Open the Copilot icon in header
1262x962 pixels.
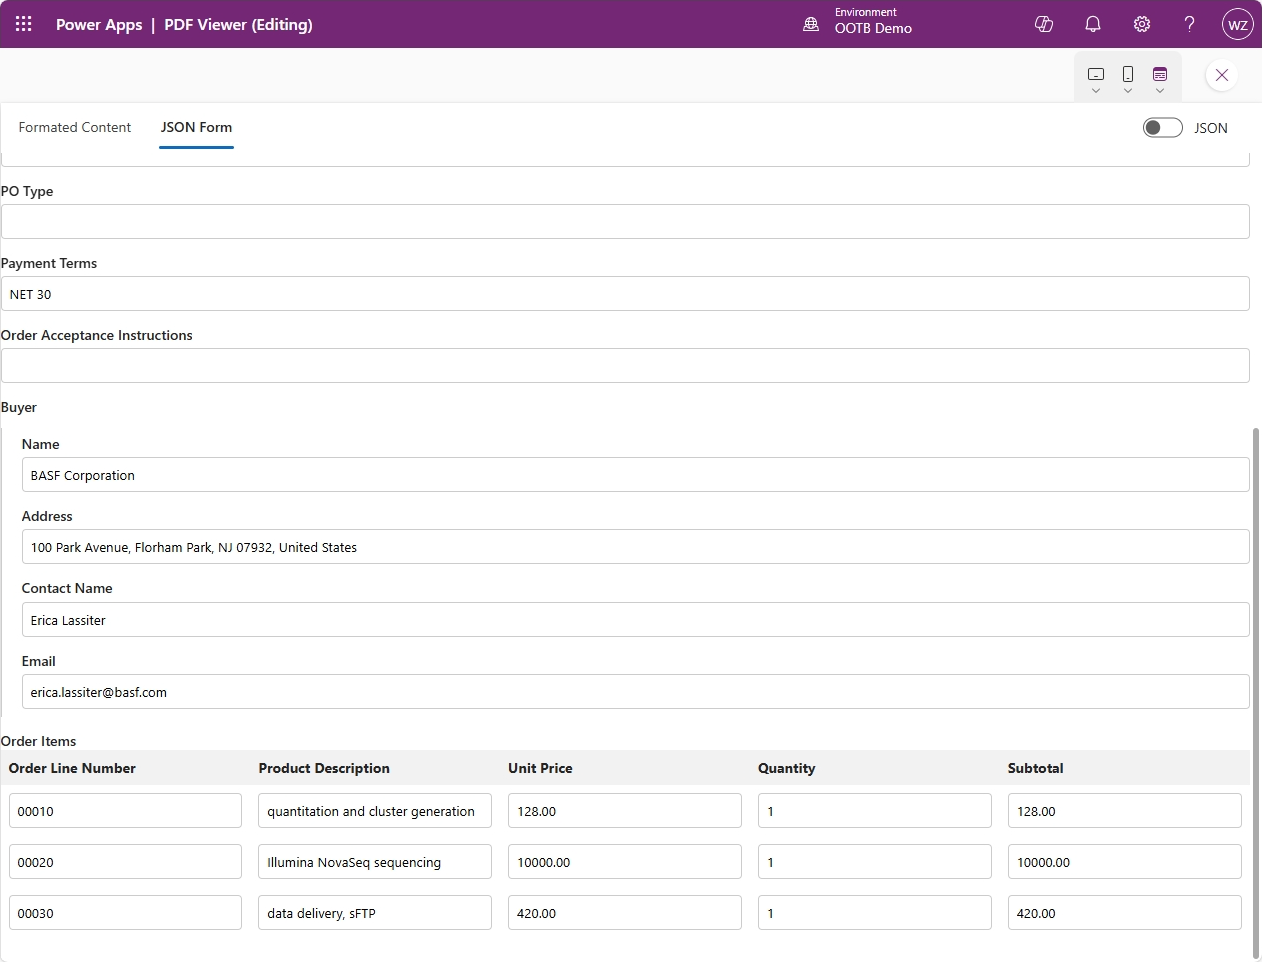(x=1044, y=24)
